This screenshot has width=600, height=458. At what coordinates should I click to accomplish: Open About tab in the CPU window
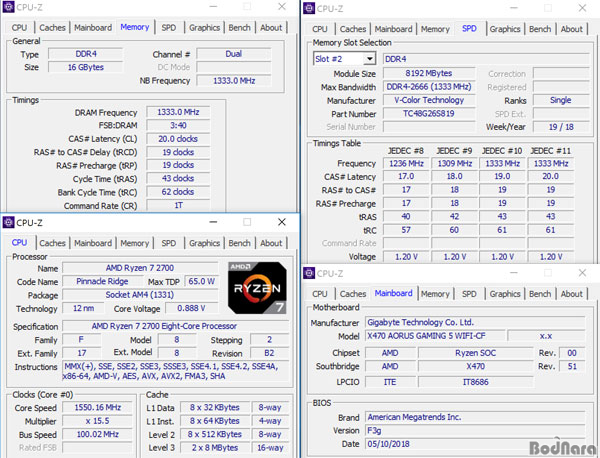point(271,243)
